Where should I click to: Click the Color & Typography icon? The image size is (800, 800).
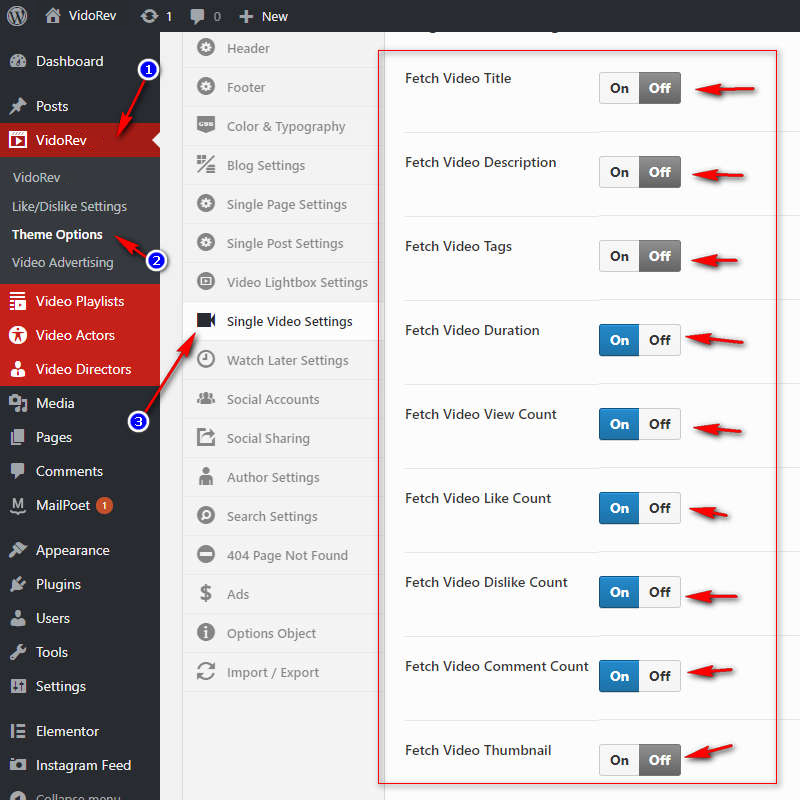(x=206, y=126)
